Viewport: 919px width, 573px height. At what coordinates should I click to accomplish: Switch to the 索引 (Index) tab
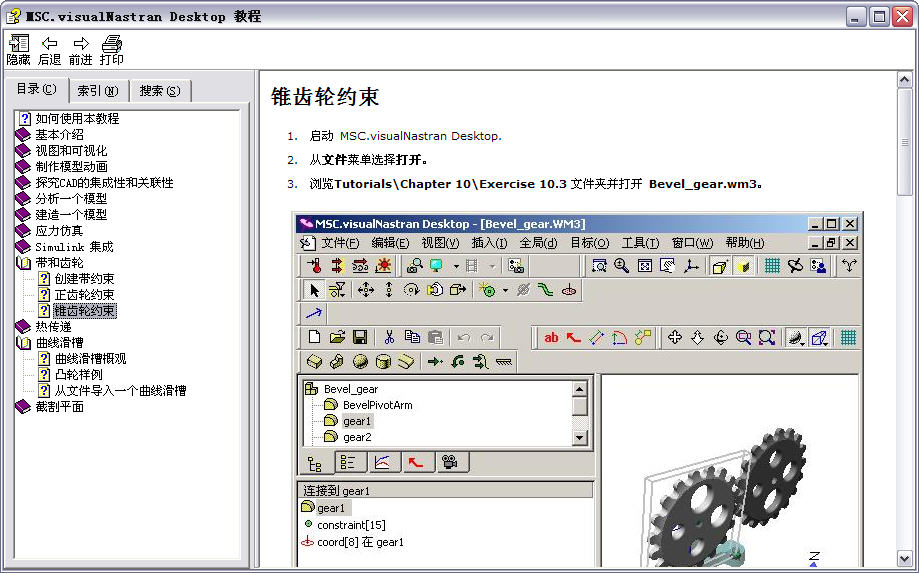pyautogui.click(x=98, y=91)
